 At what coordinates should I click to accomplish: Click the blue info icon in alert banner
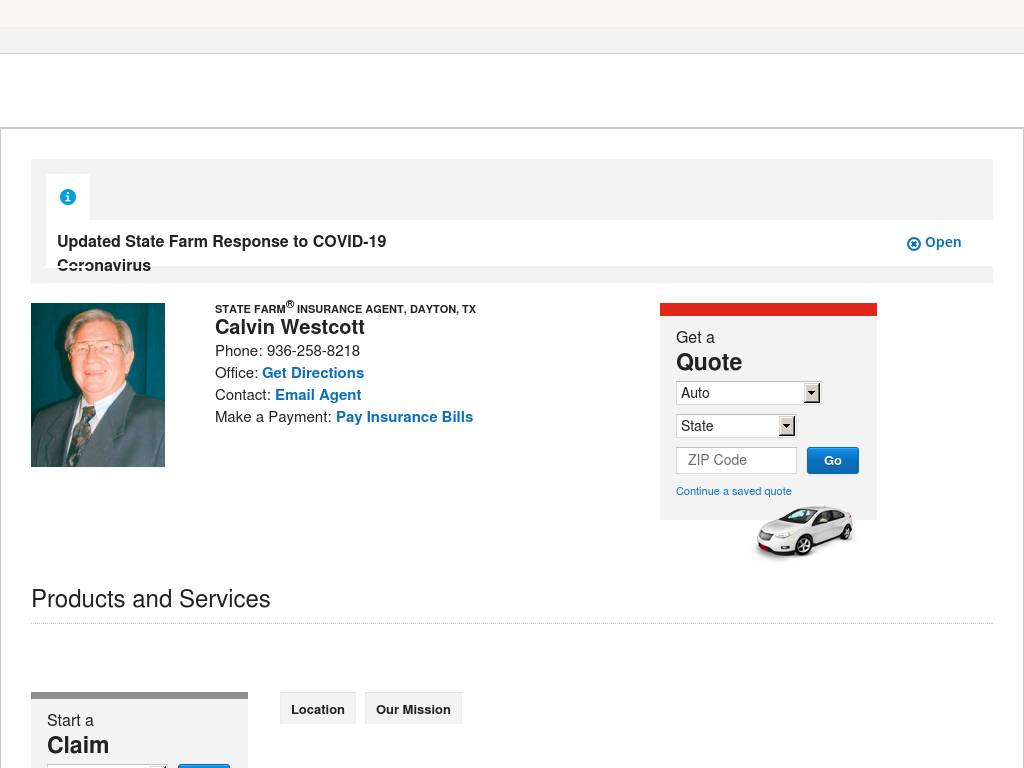click(x=68, y=197)
